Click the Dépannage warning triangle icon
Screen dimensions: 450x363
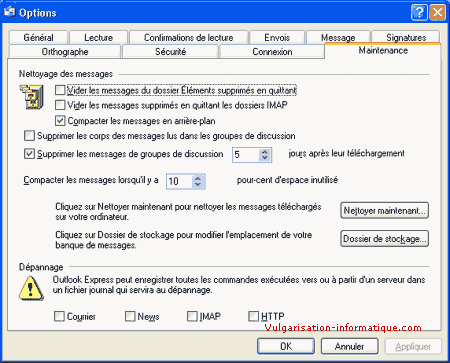[31, 288]
